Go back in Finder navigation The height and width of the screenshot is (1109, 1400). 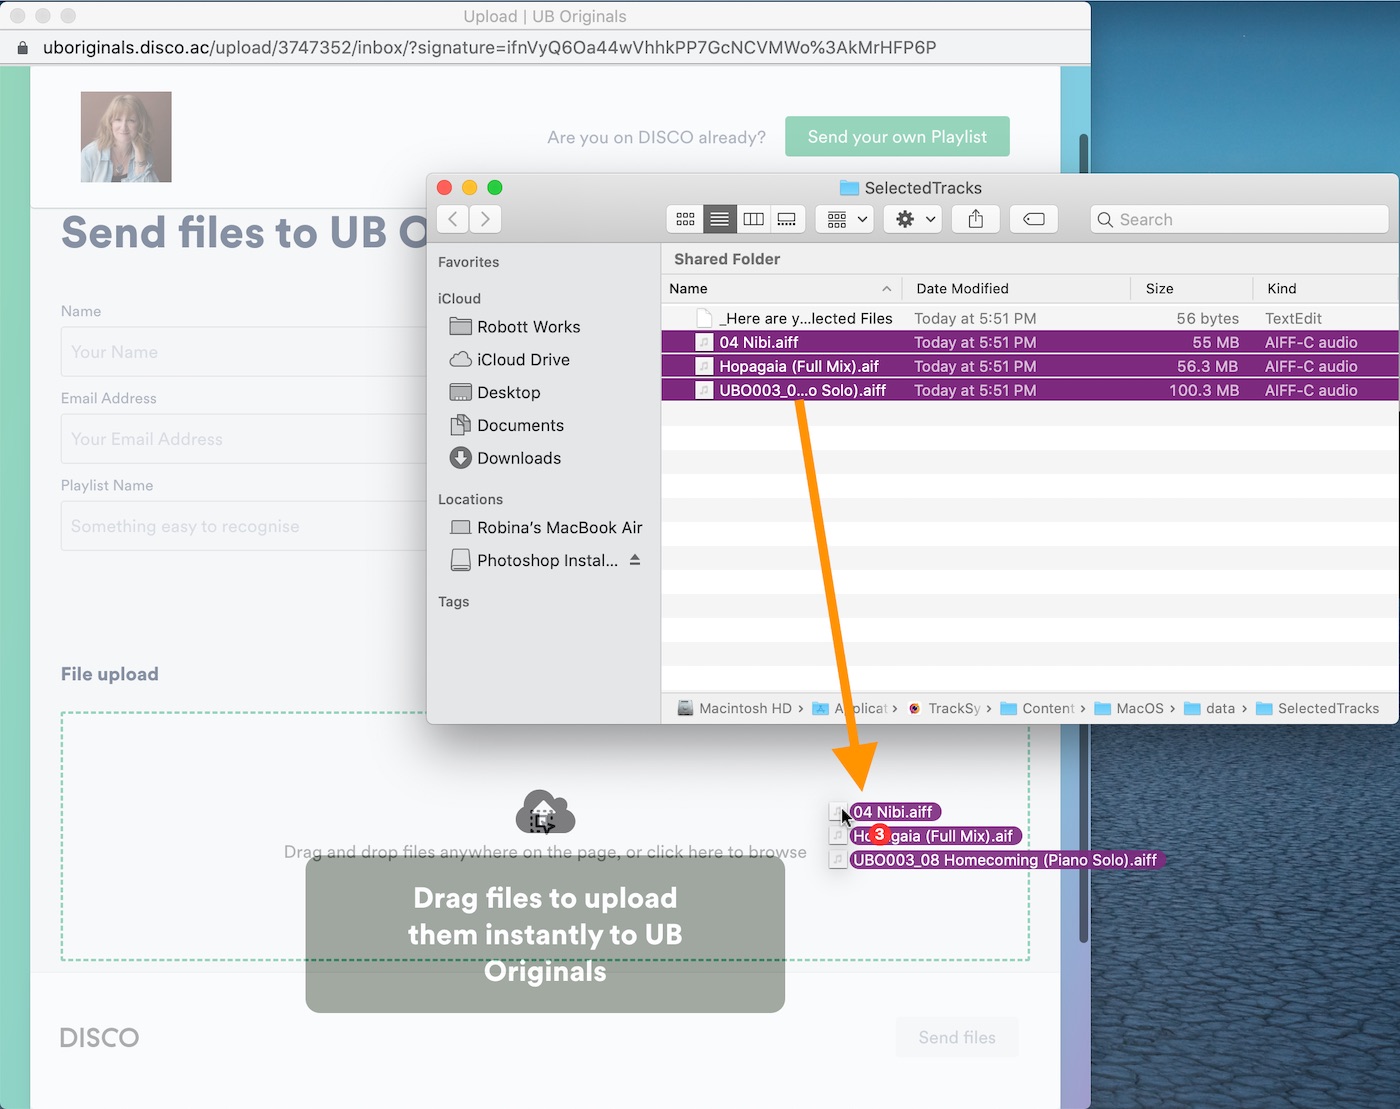[453, 219]
